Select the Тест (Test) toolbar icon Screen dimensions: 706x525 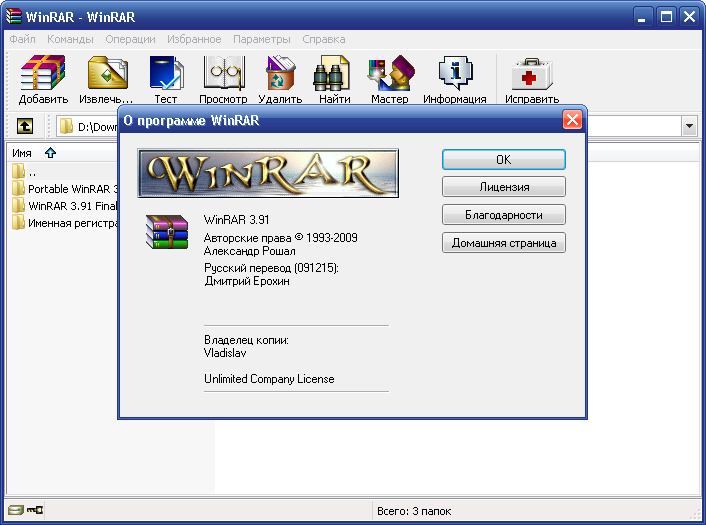(x=165, y=79)
